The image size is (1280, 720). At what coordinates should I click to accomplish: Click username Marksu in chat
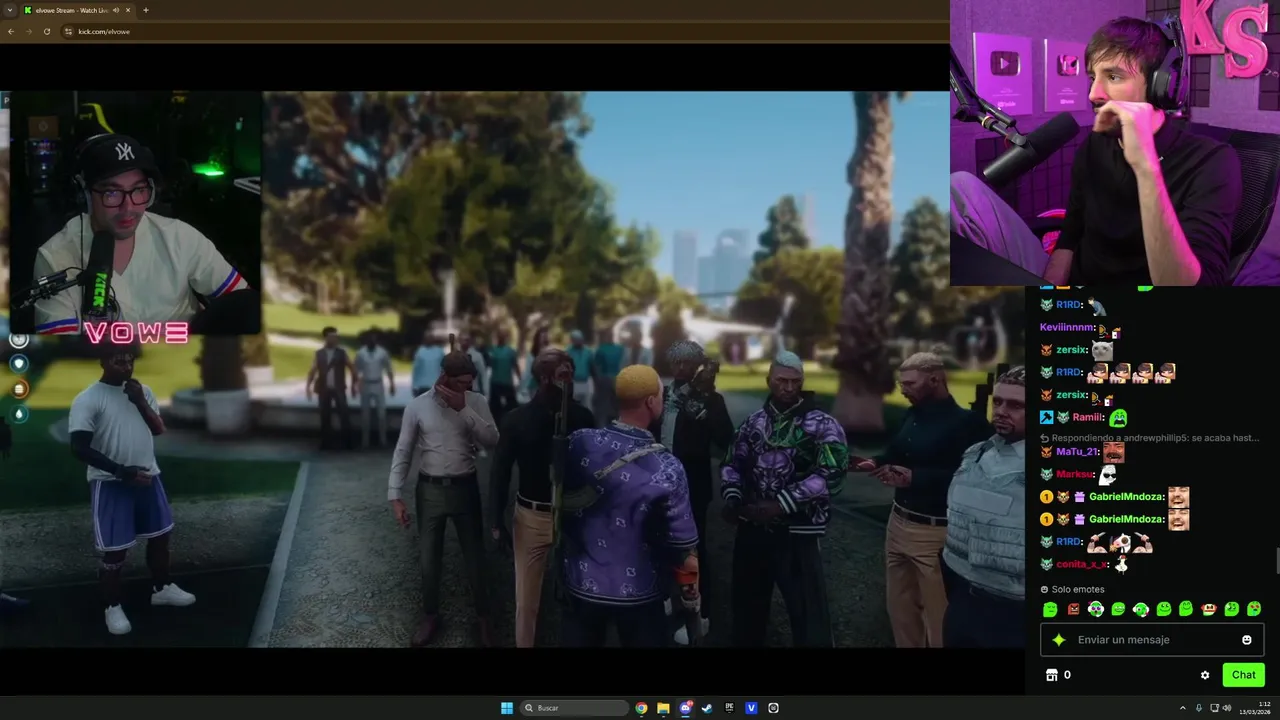pos(1075,474)
